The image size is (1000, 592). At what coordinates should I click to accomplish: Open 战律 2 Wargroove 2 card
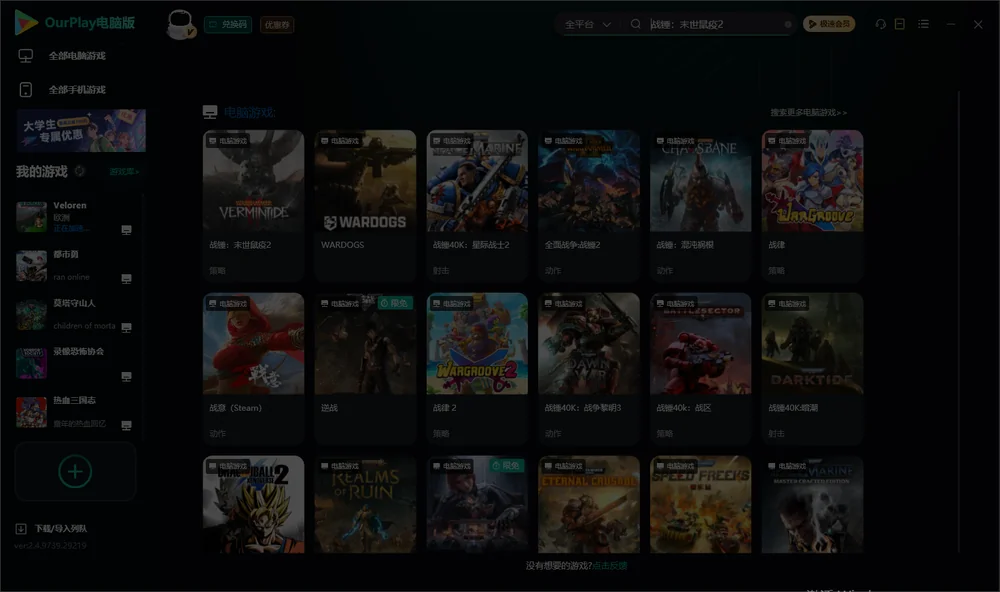point(477,368)
